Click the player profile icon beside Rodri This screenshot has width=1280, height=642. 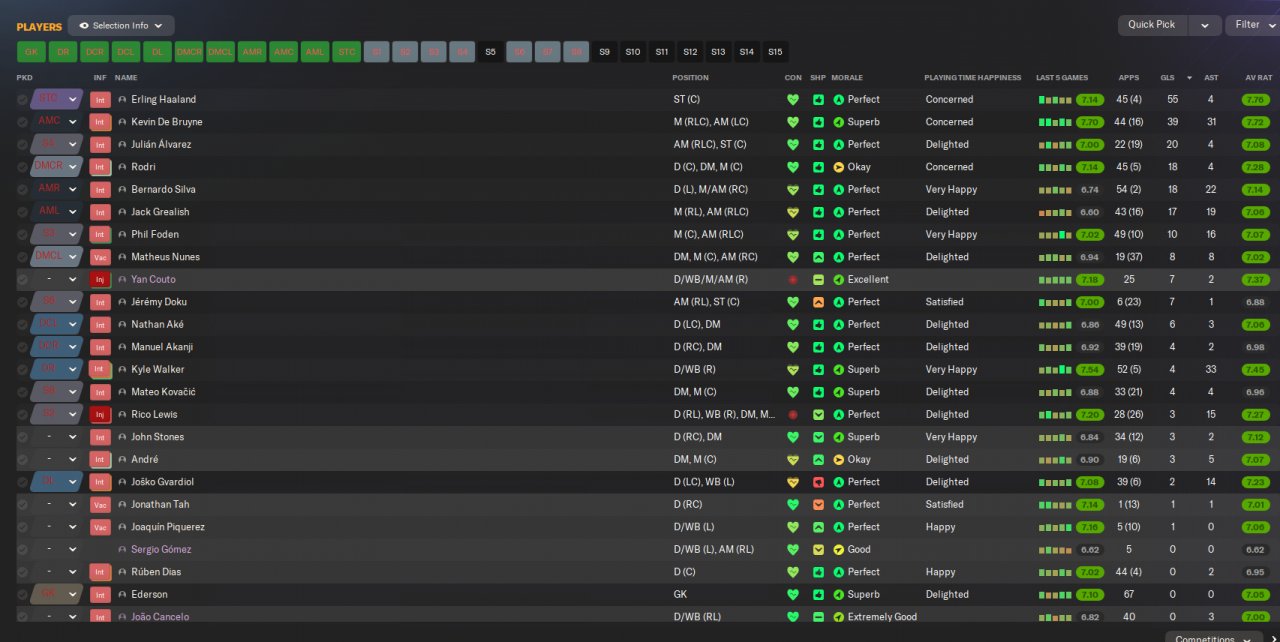coord(122,167)
